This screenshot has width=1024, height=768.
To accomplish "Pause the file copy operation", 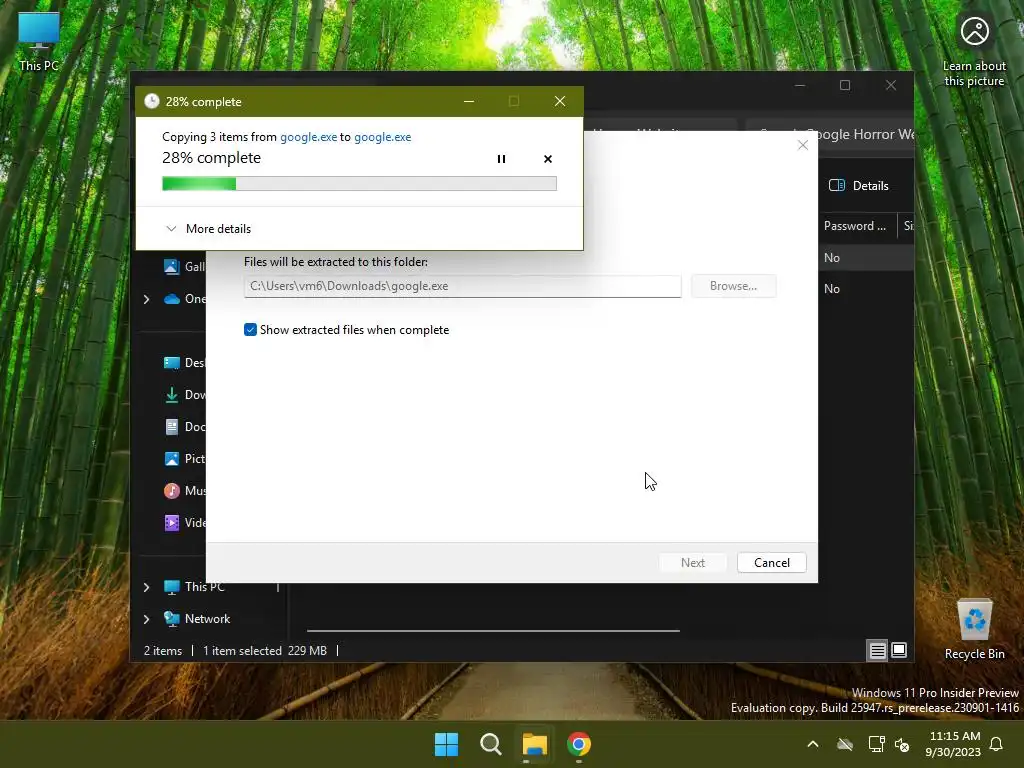I will [x=501, y=159].
